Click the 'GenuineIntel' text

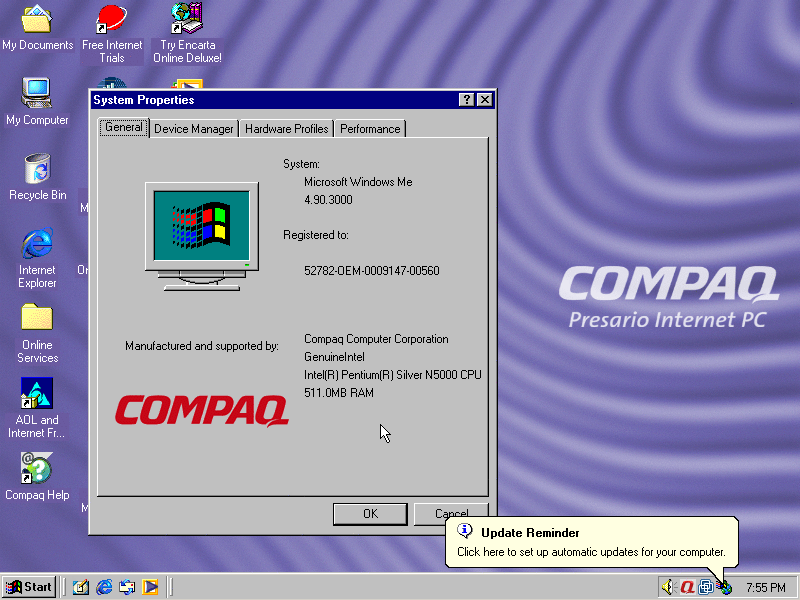click(x=334, y=357)
